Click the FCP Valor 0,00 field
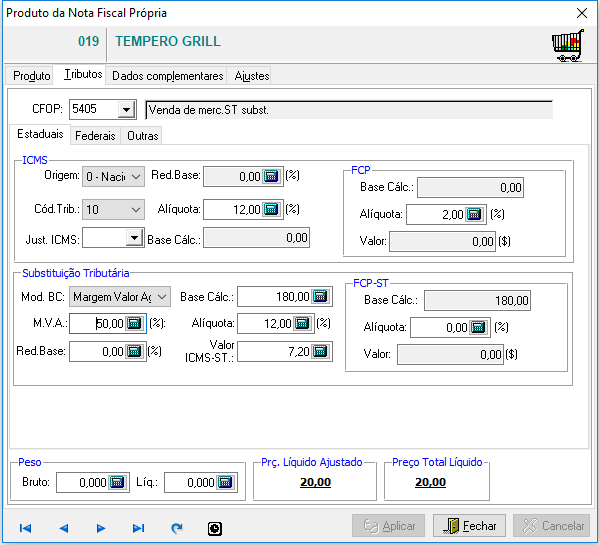Image resolution: width=600 pixels, height=545 pixels. 442,241
